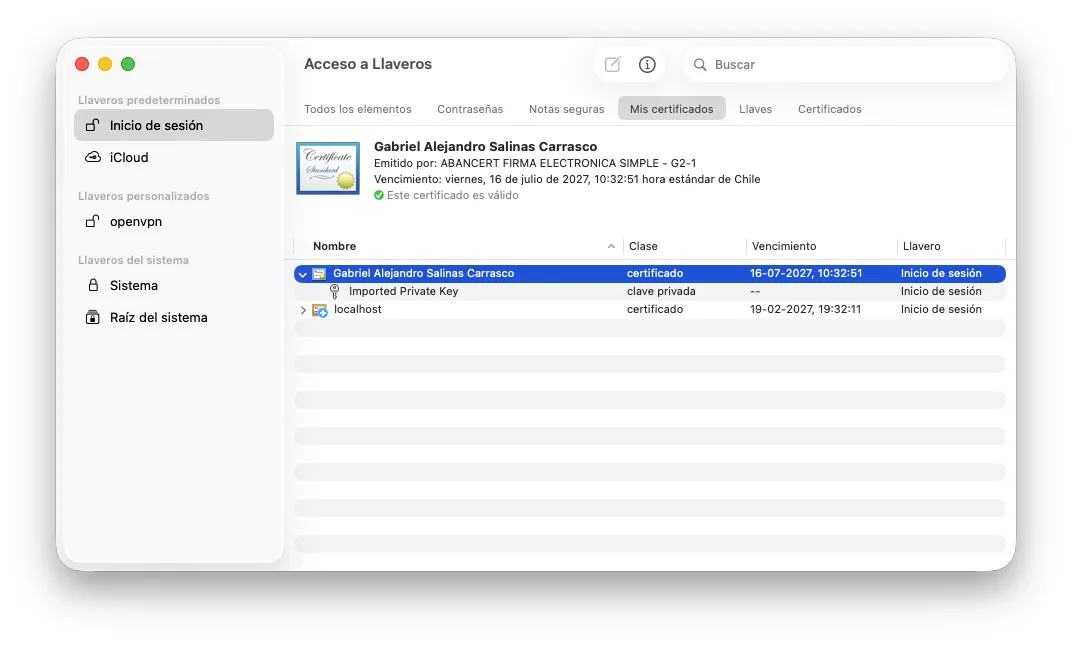Select the localhost row name

[358, 309]
